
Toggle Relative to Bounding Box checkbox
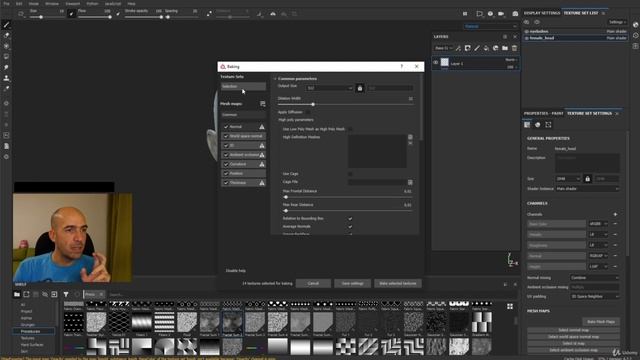(x=350, y=219)
